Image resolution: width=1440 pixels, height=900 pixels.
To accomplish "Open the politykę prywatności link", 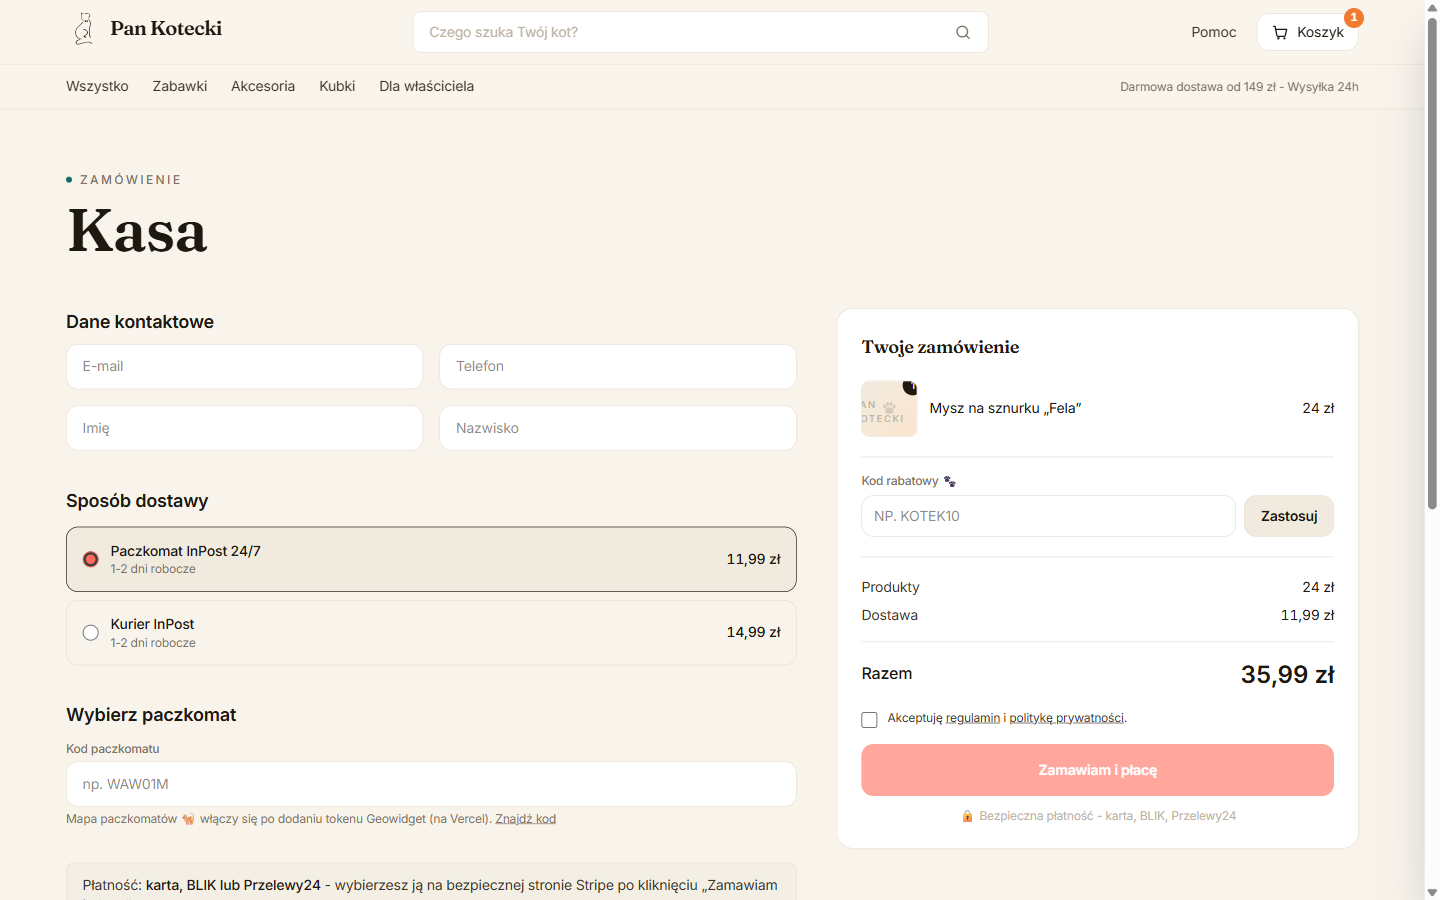I will (x=1067, y=718).
